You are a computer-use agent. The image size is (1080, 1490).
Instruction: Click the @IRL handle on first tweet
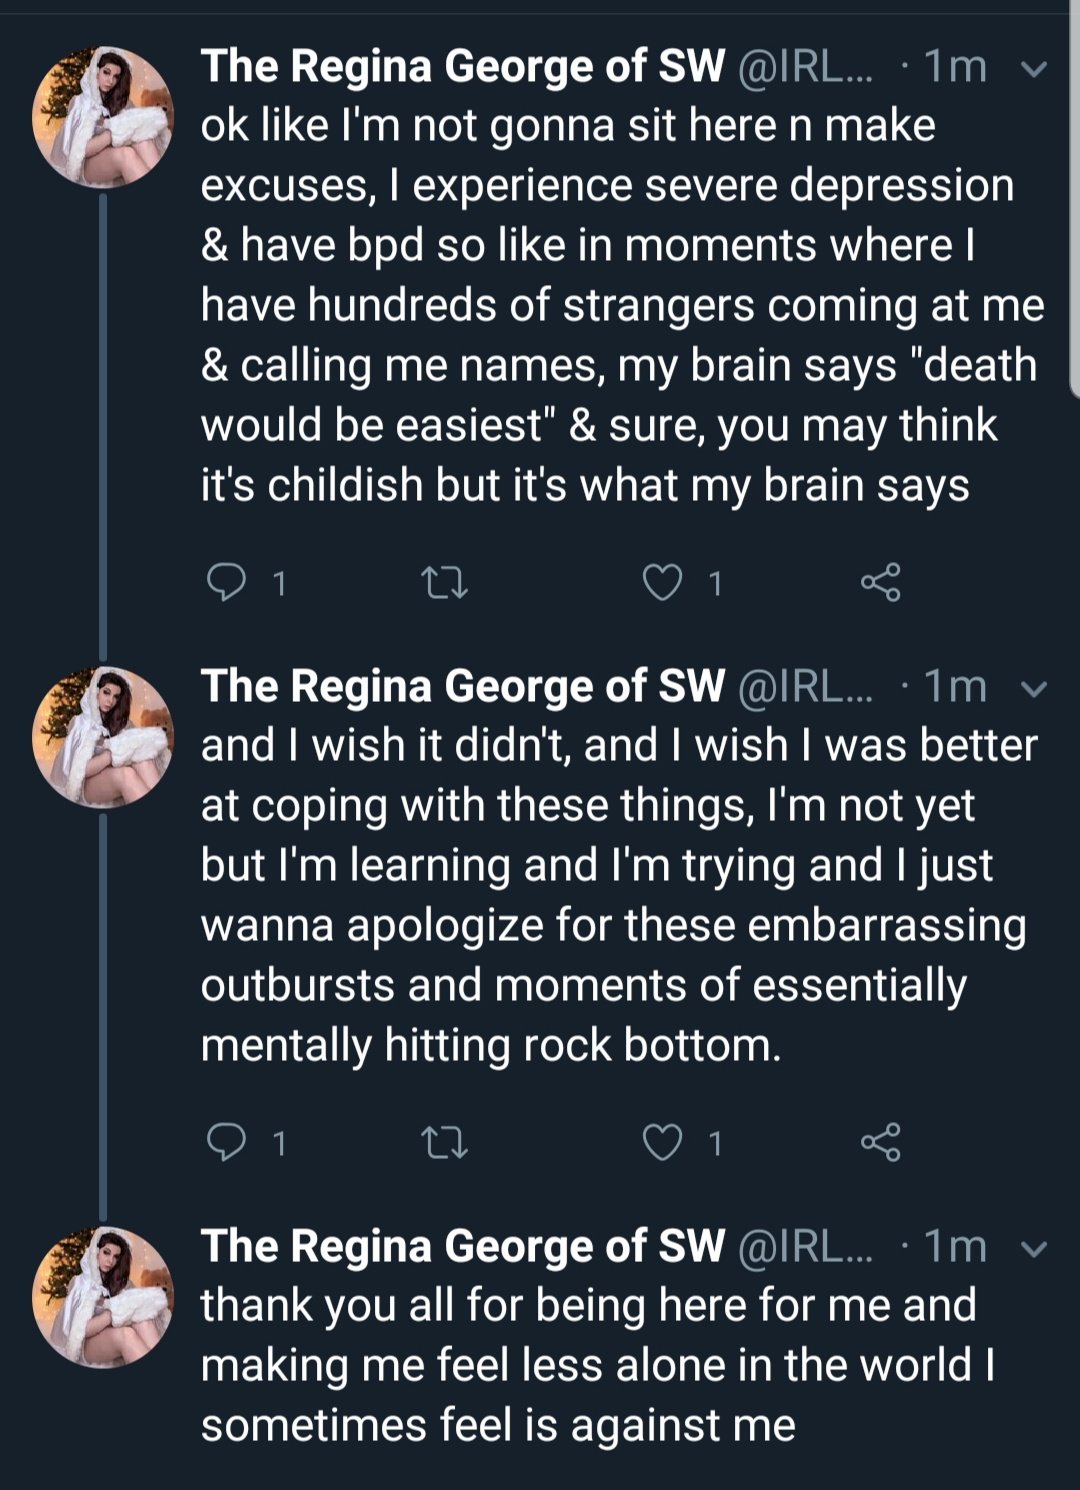click(x=805, y=67)
